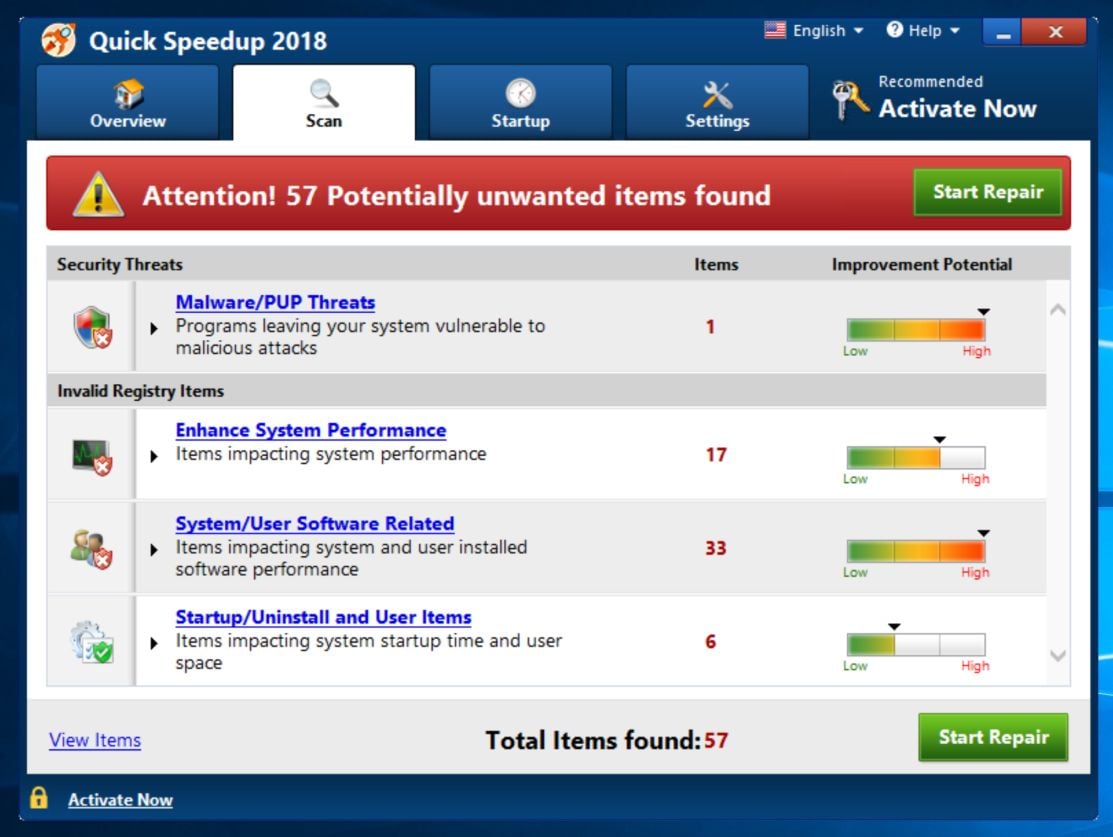Click the Attention! 57 Potentially unwanted items text
The width and height of the screenshot is (1113, 837).
coord(456,195)
